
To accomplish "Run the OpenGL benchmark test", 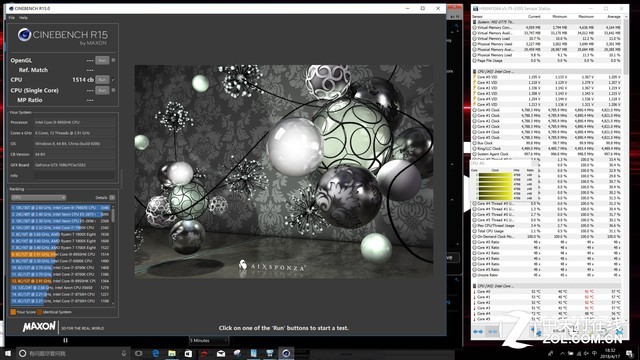I will tap(102, 60).
